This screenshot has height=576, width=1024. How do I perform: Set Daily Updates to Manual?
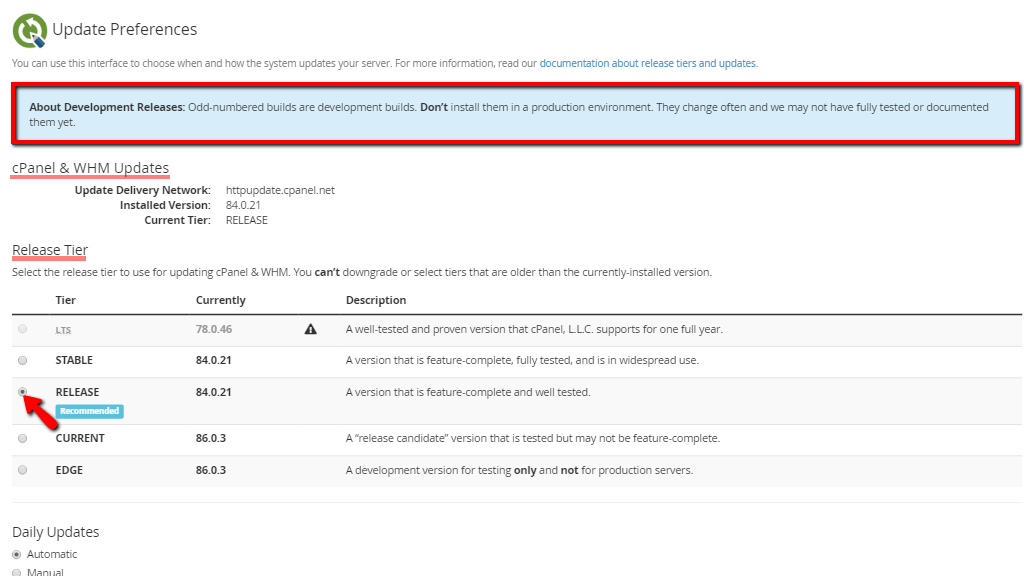click(x=17, y=573)
